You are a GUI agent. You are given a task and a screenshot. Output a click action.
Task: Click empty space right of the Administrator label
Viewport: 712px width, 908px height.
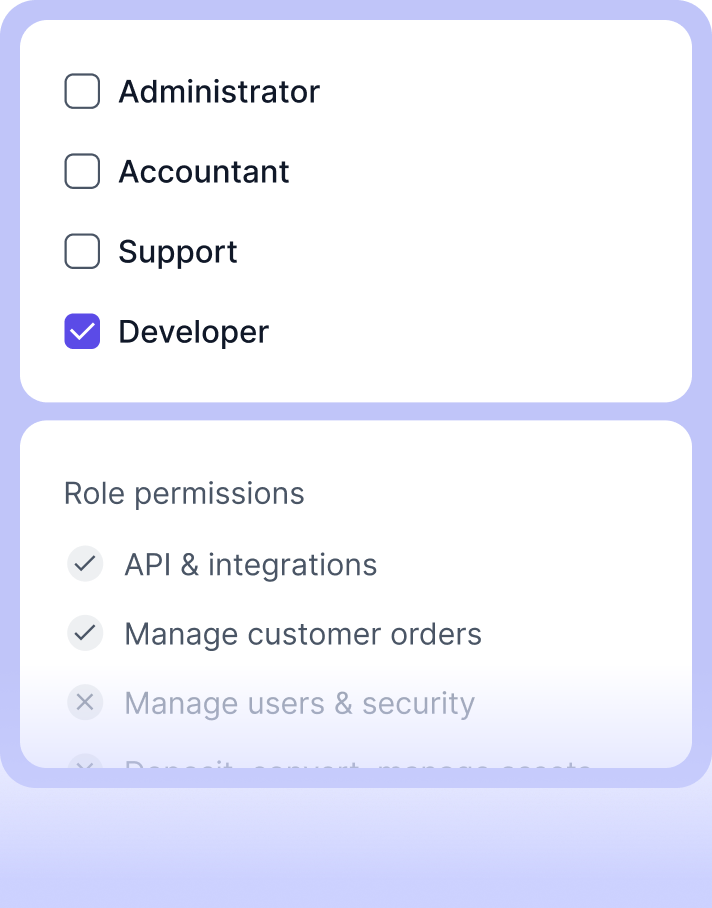[x=500, y=92]
